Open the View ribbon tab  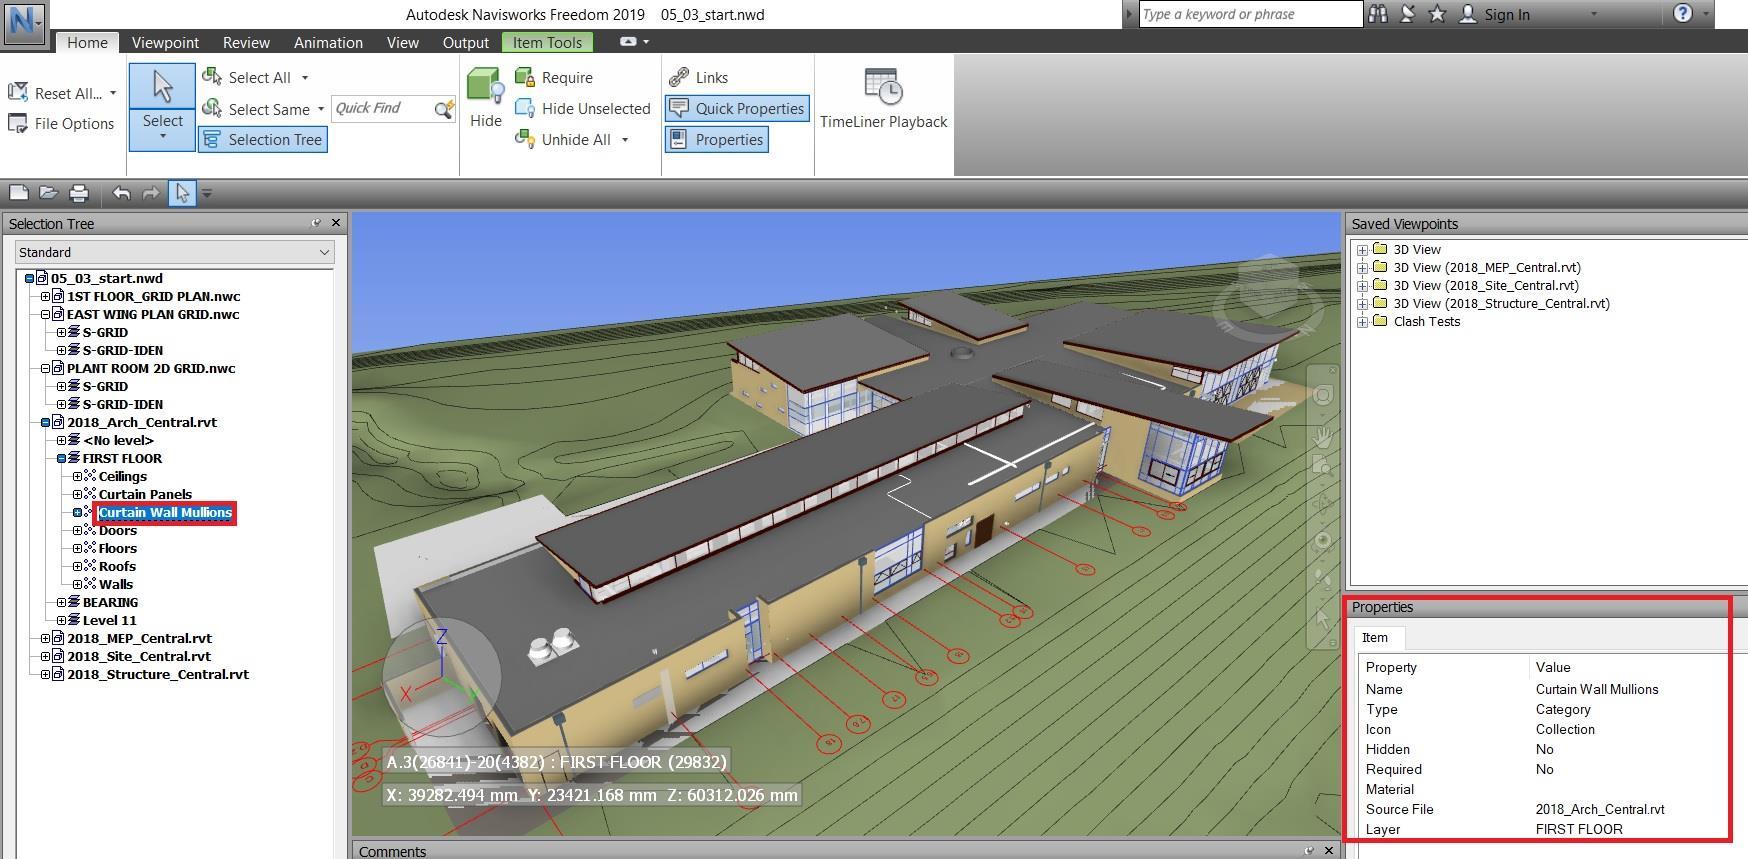tap(402, 42)
